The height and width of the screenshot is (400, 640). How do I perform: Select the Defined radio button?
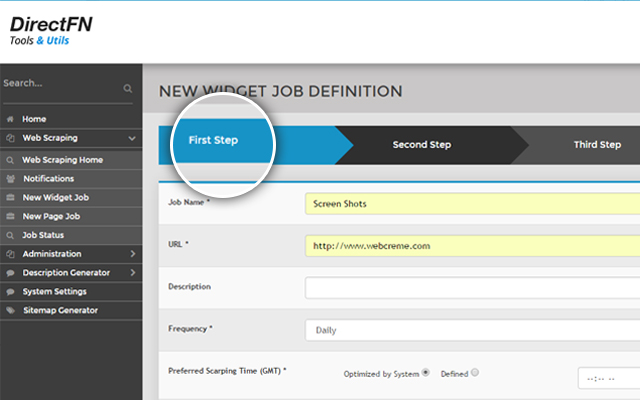475,372
